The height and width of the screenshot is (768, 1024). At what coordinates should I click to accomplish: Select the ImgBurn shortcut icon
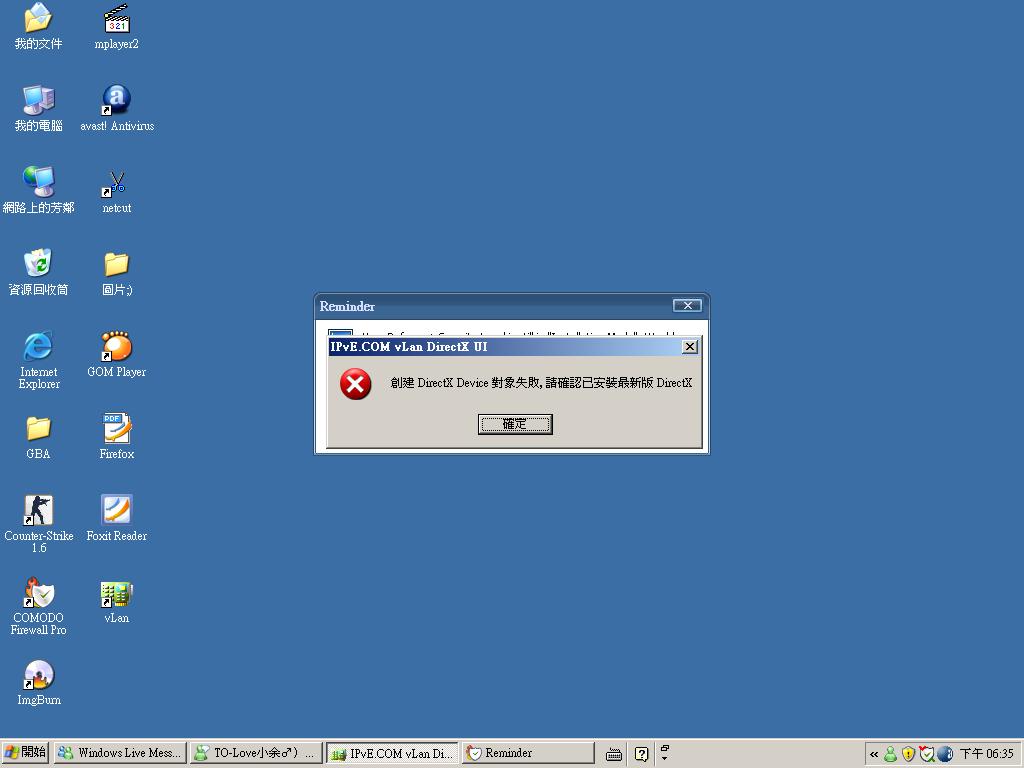coord(39,675)
